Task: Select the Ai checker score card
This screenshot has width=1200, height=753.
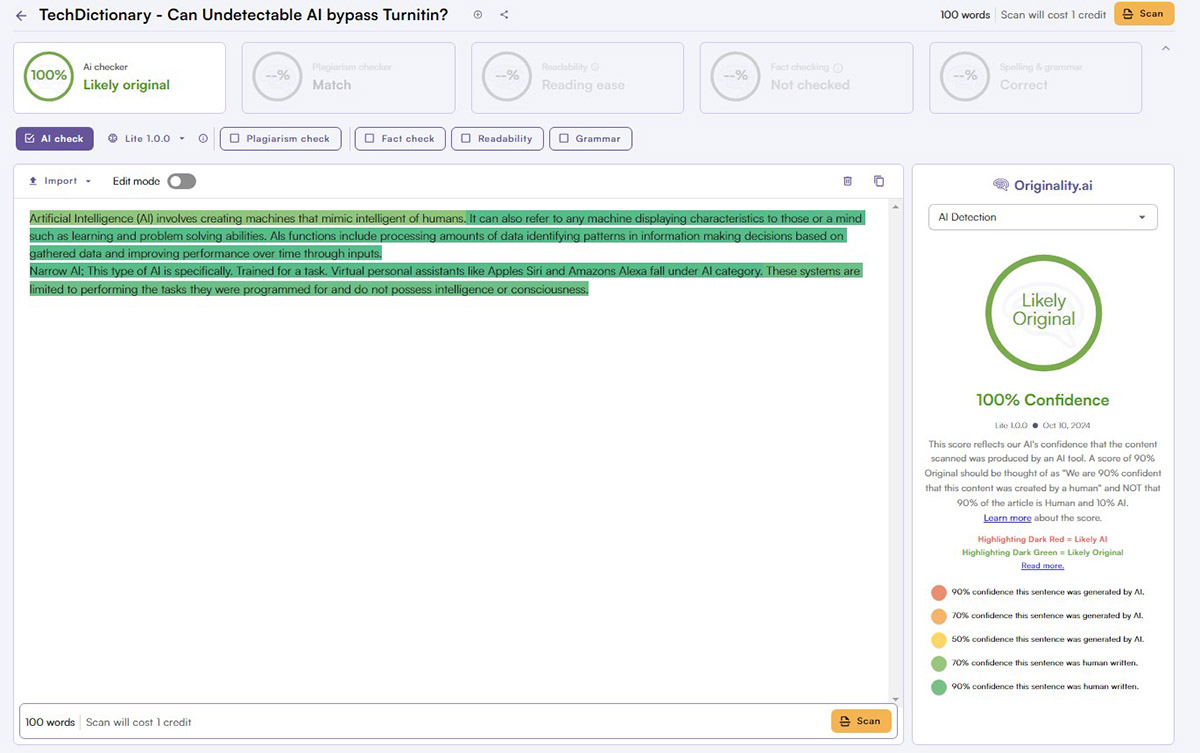Action: pyautogui.click(x=119, y=77)
